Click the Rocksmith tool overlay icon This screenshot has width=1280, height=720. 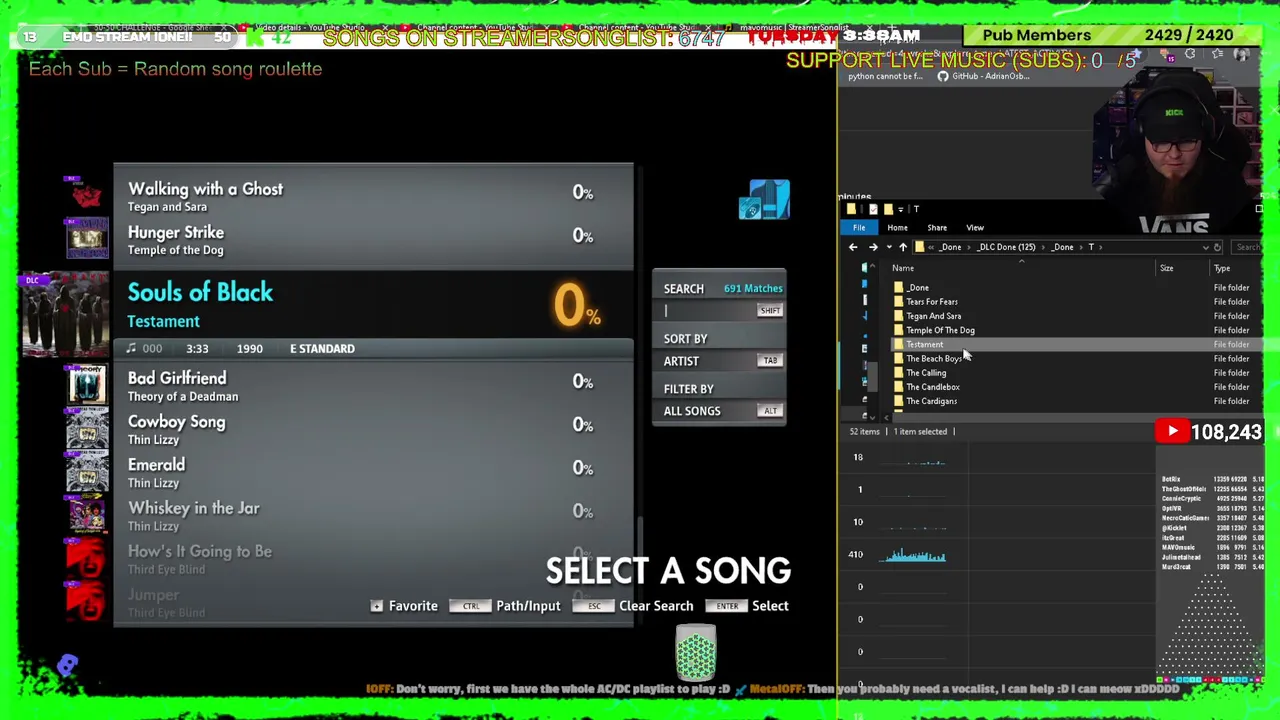point(765,200)
